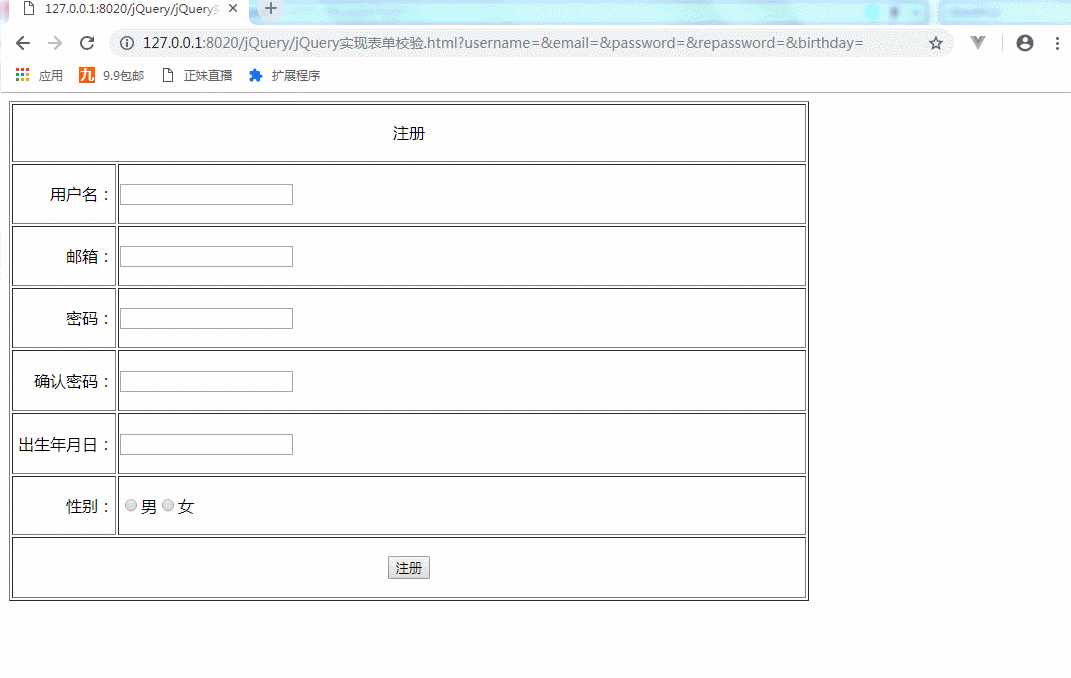Click the browser back arrow

[23, 43]
